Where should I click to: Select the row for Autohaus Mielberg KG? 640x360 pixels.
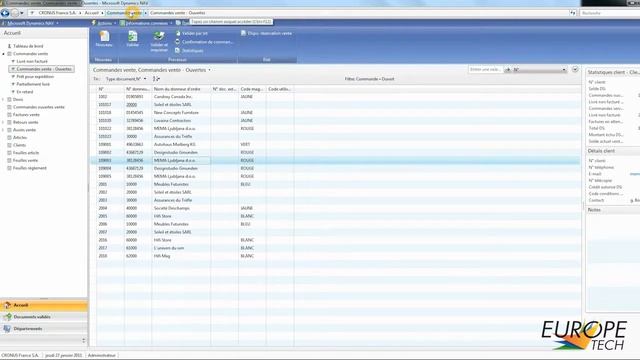pyautogui.click(x=335, y=144)
